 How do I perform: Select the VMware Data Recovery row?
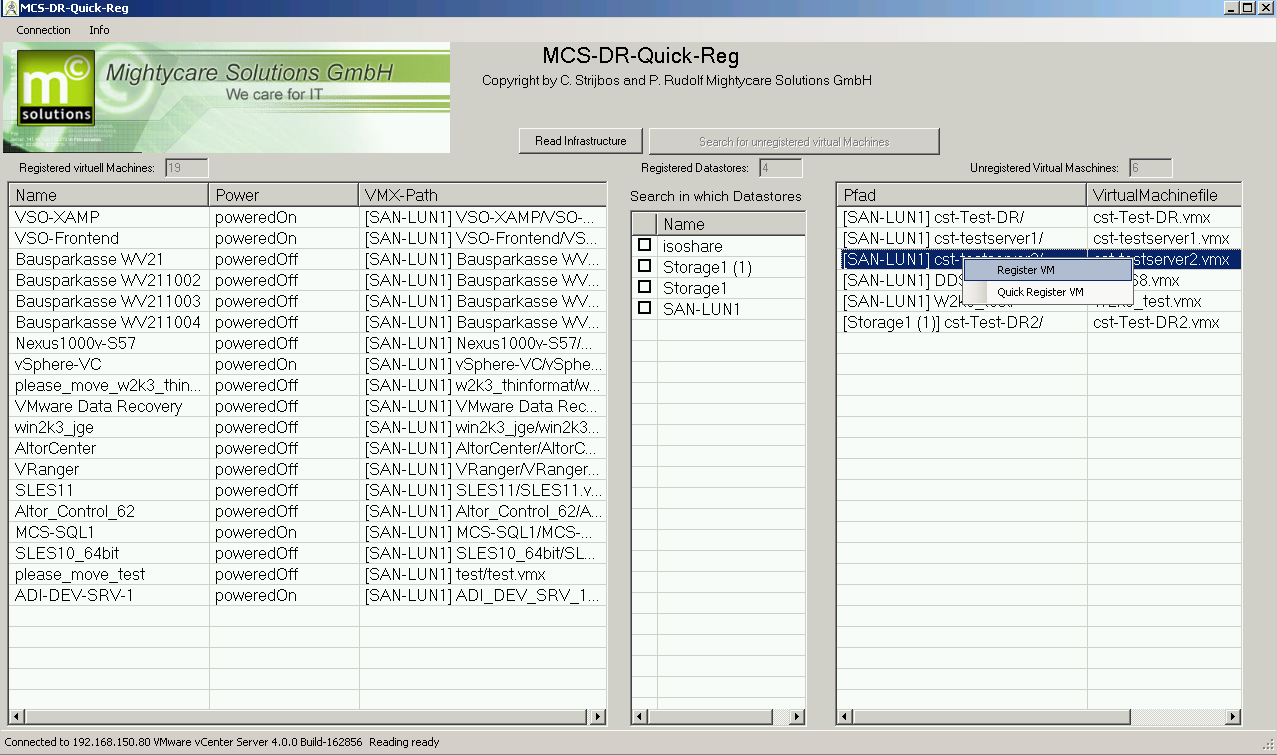coord(308,406)
